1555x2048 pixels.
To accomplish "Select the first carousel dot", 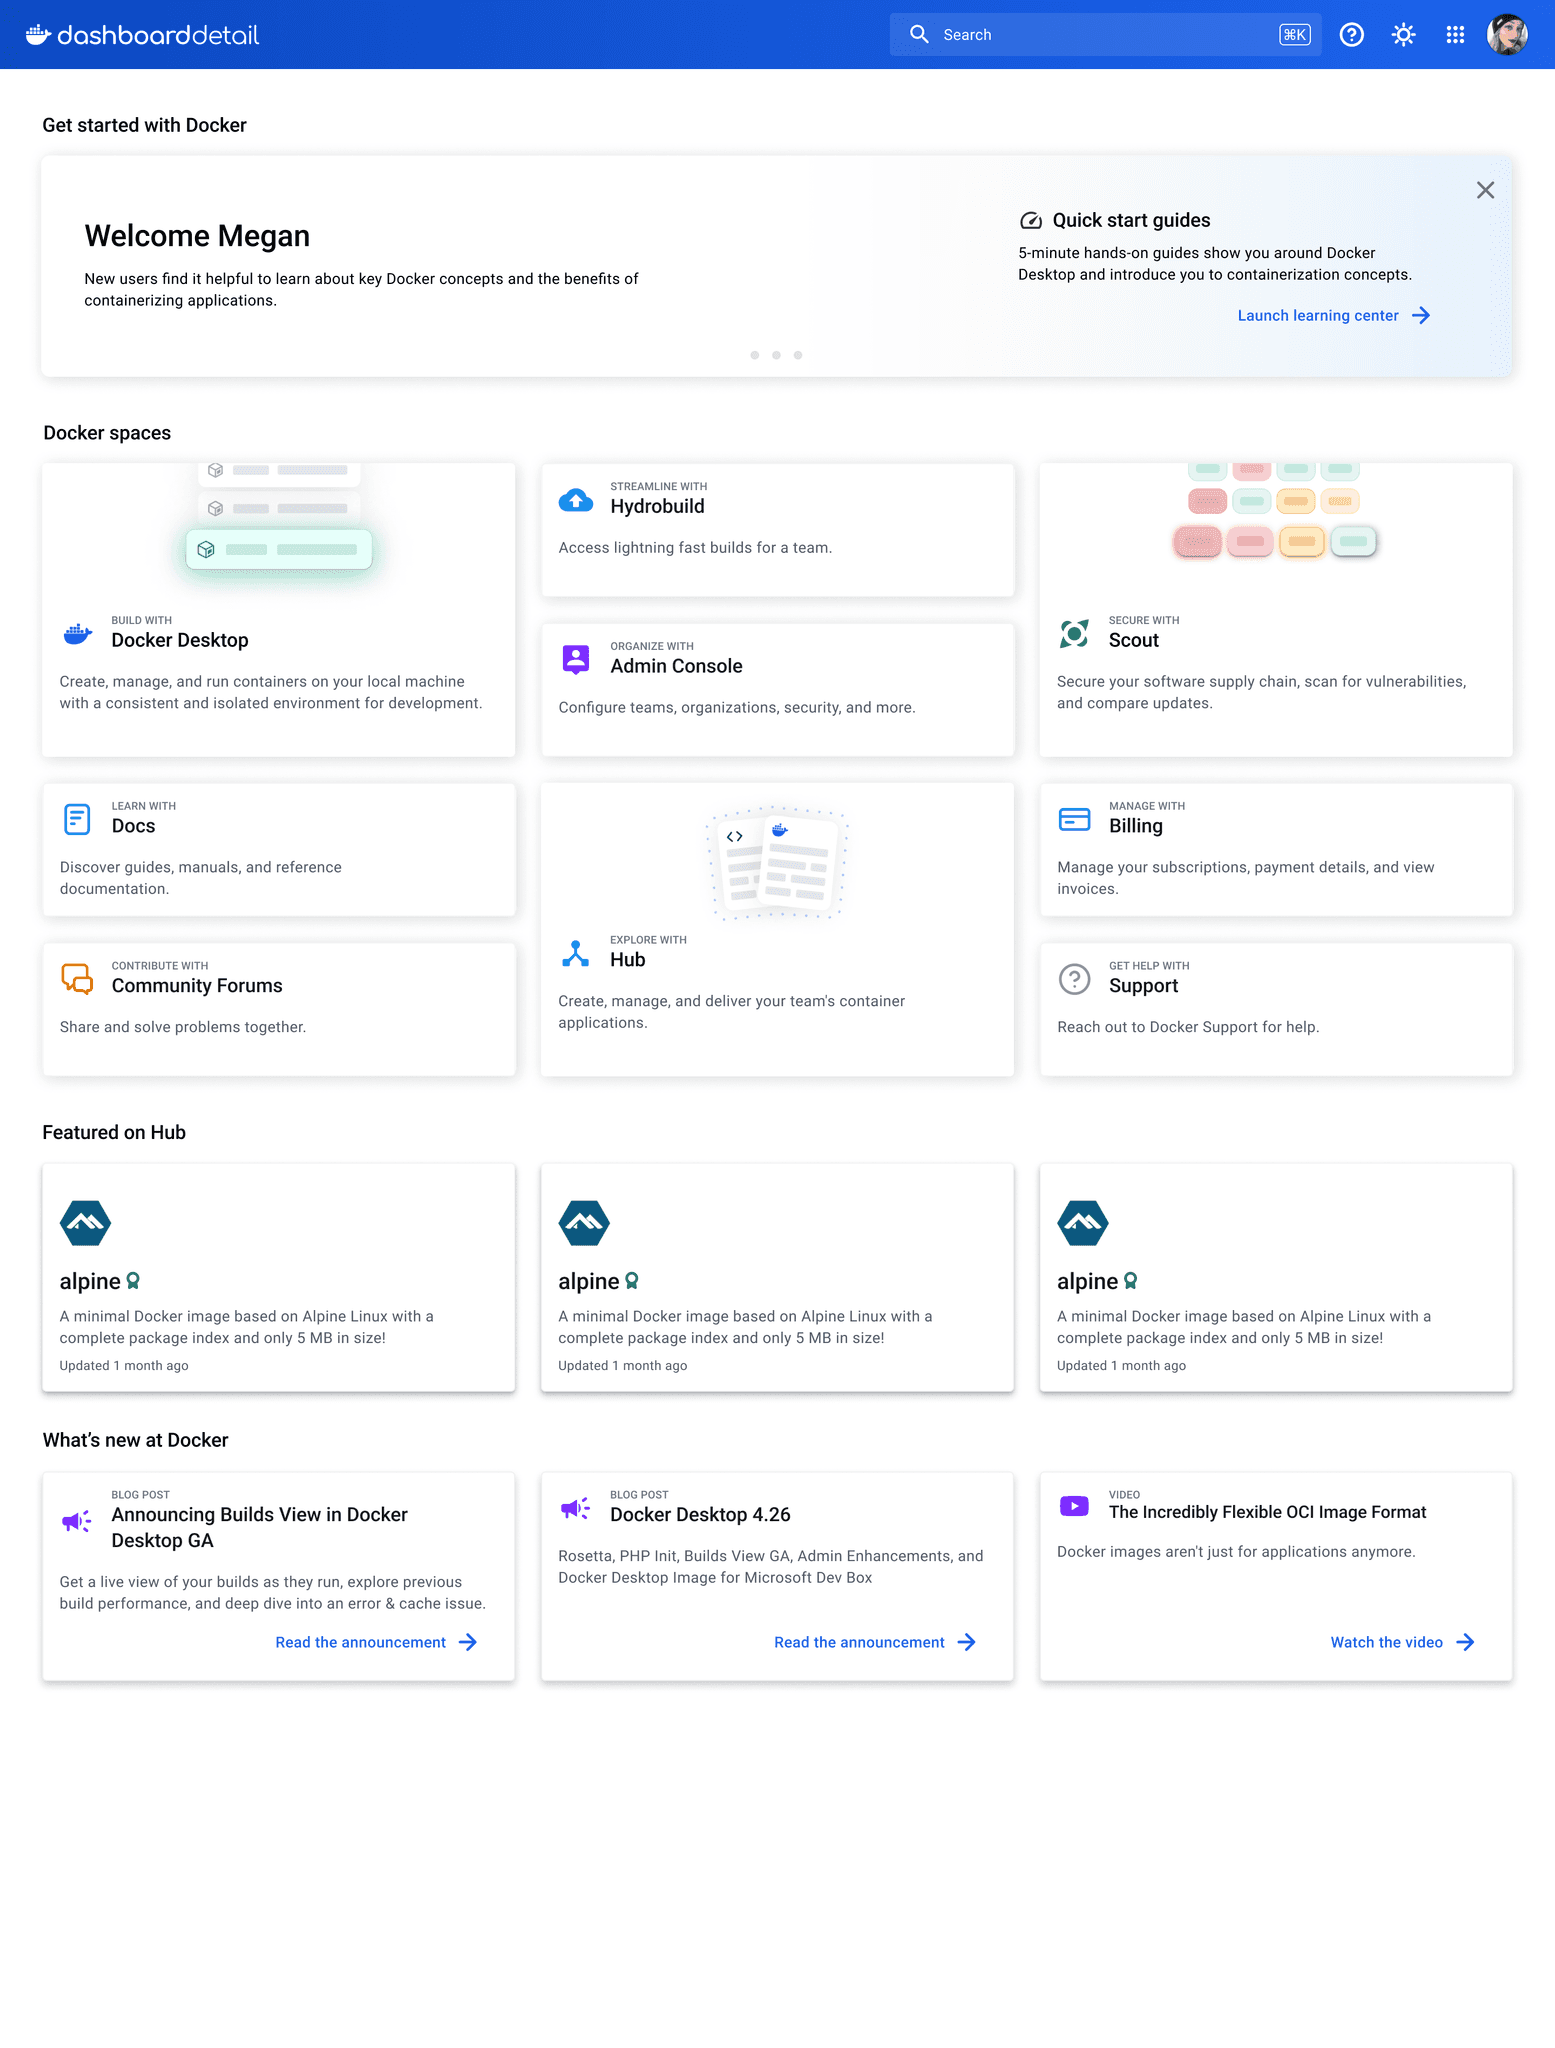I will coord(754,355).
